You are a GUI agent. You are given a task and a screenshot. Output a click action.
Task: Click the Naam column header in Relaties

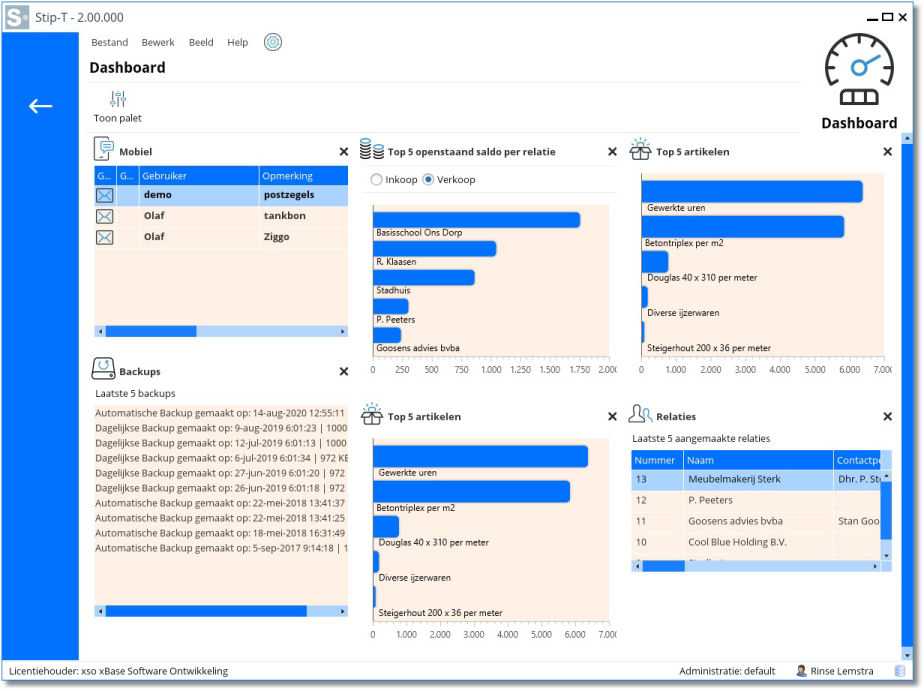757,460
